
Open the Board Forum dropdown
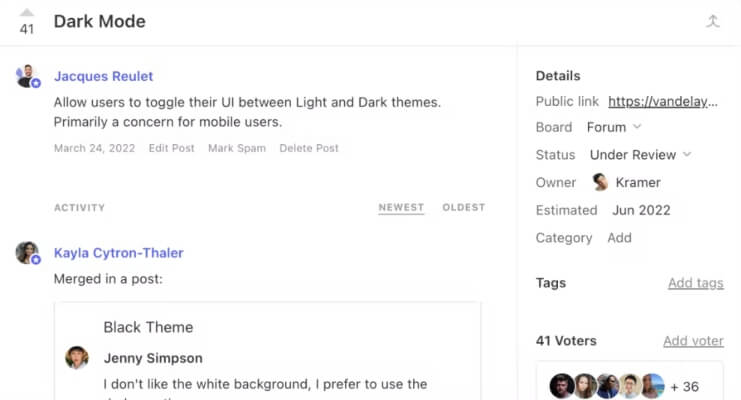pyautogui.click(x=614, y=127)
